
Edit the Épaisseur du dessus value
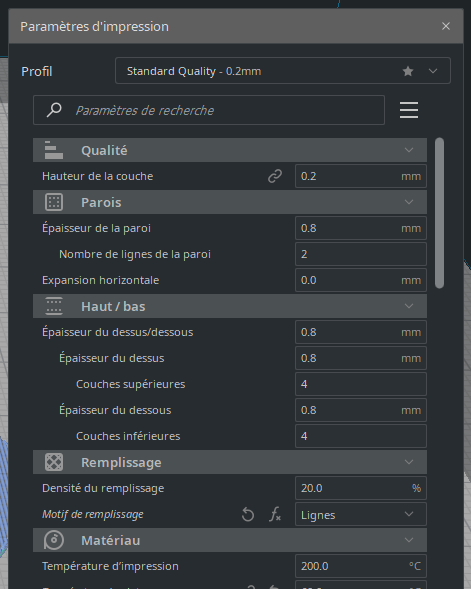coord(361,358)
